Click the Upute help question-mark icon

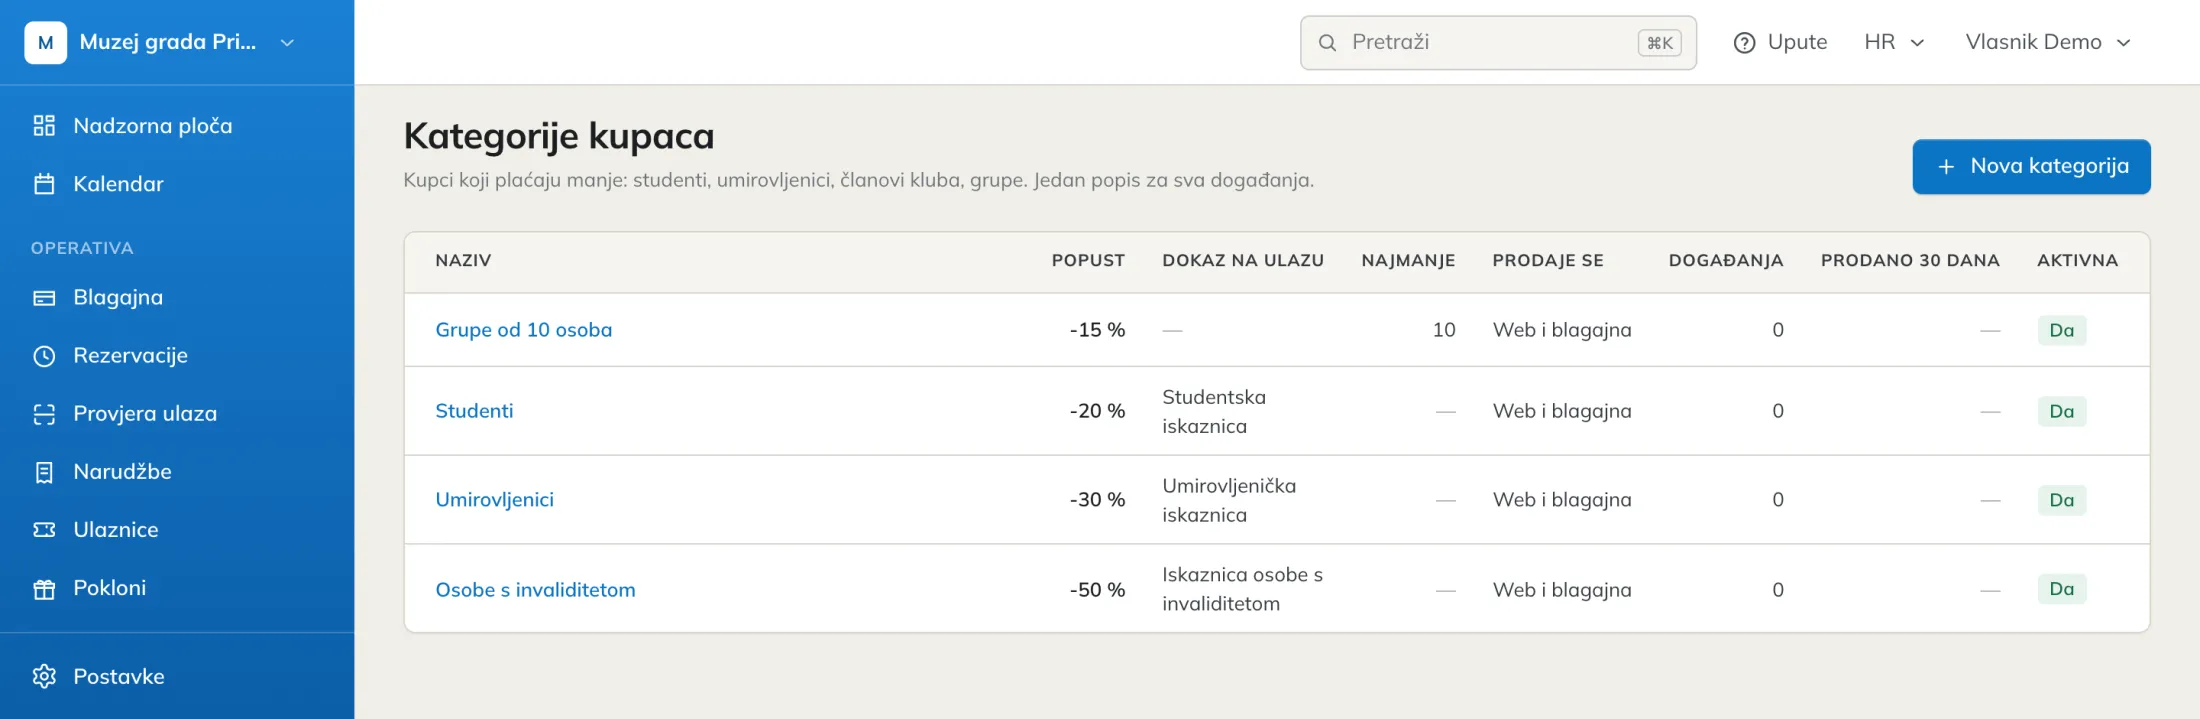(1744, 43)
